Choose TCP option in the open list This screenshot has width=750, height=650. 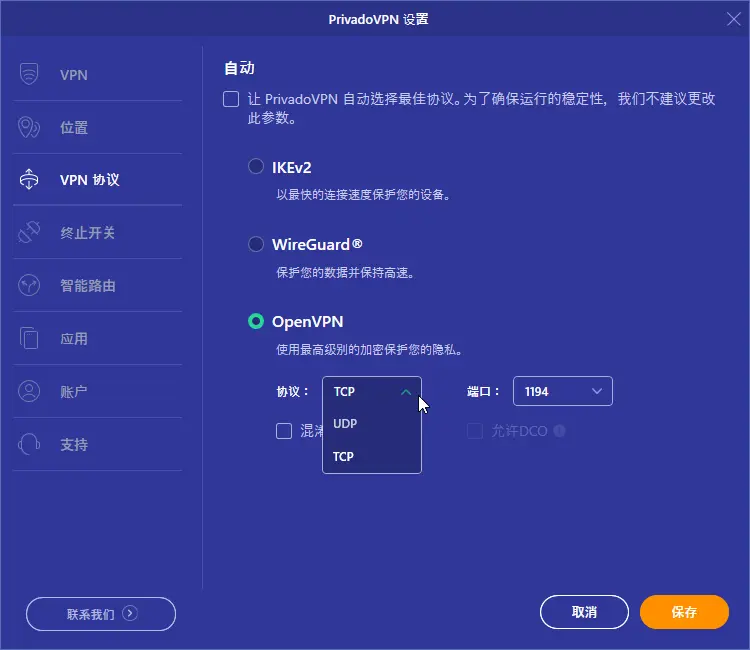(372, 456)
